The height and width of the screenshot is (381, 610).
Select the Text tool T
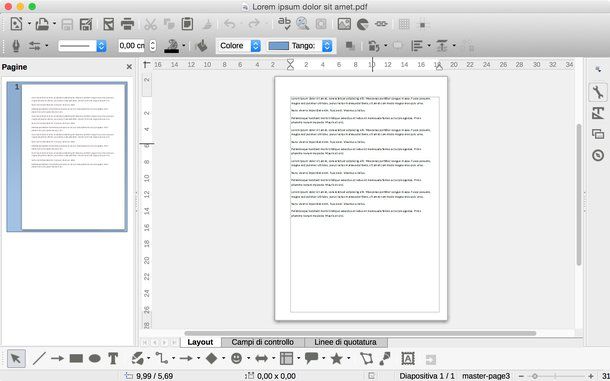pyautogui.click(x=113, y=358)
